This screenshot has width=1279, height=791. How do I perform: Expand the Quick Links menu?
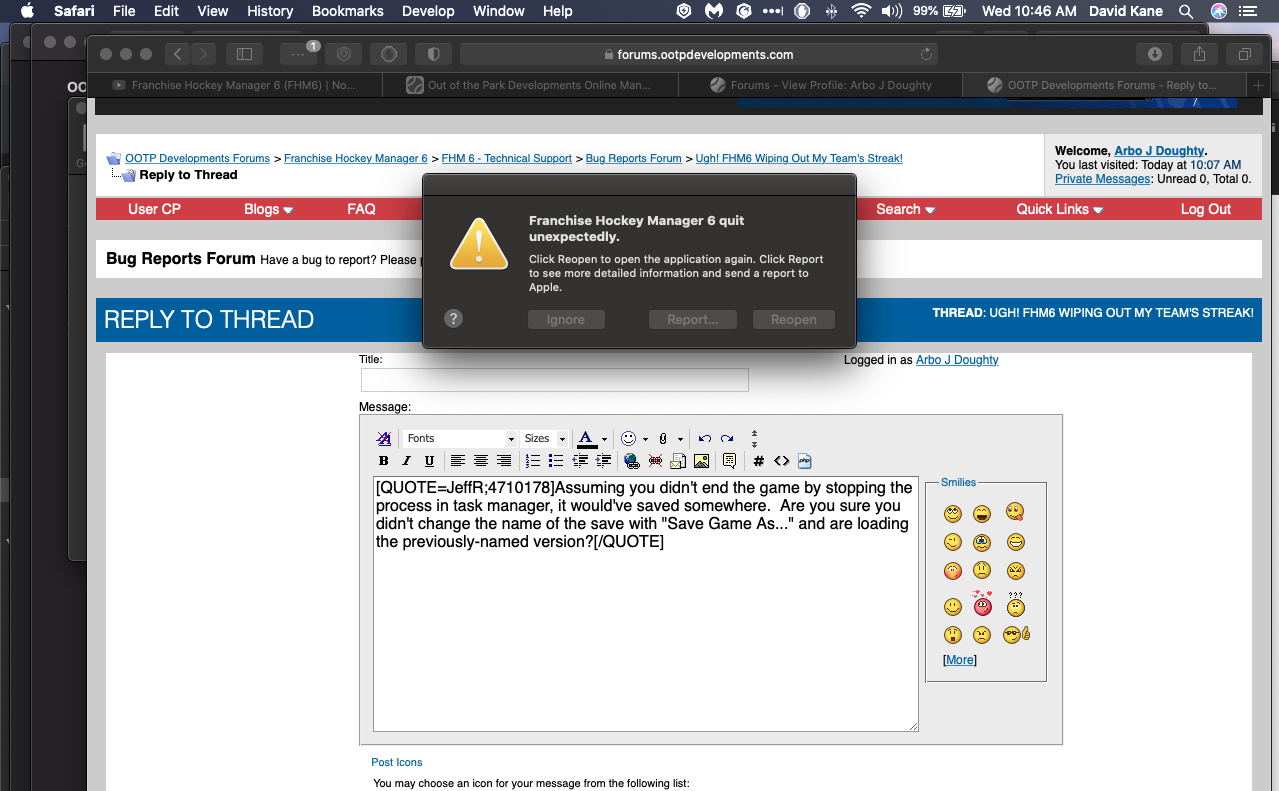1059,209
